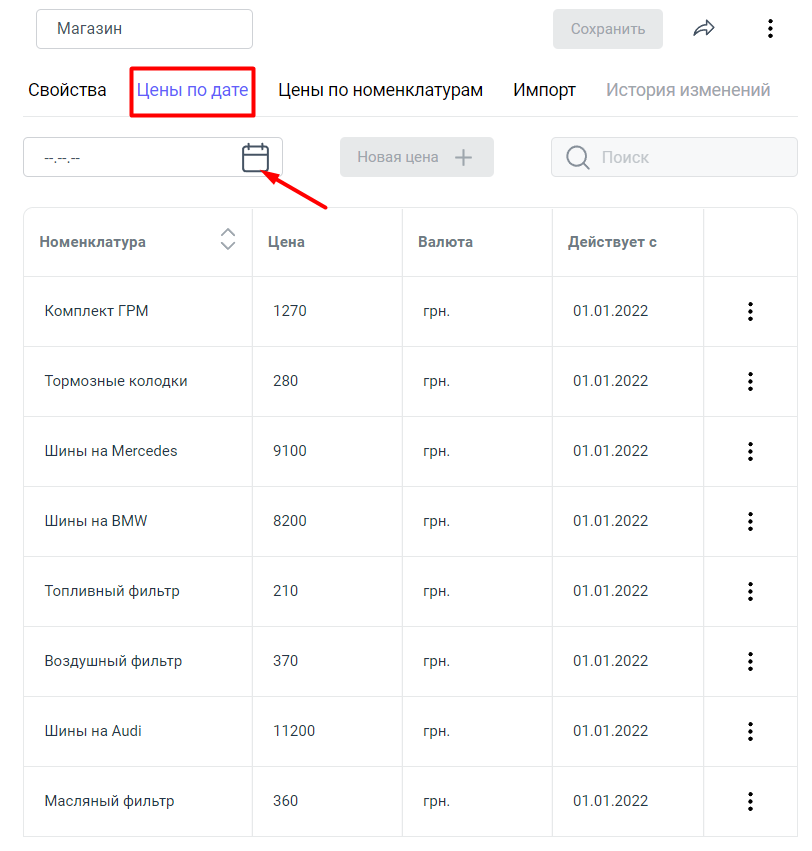The height and width of the screenshot is (851, 812).
Task: Open top-right three-dot options menu
Action: pyautogui.click(x=770, y=29)
